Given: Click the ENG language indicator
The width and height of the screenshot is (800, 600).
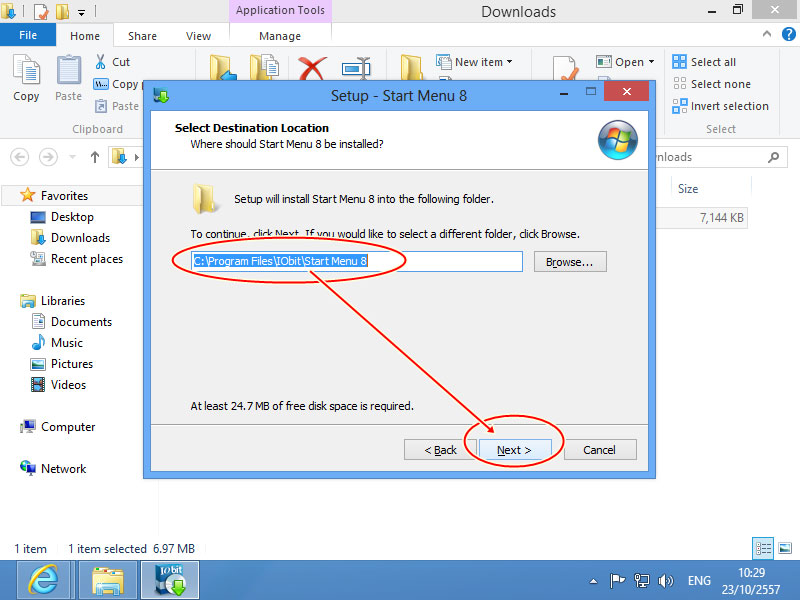Looking at the screenshot, I should (x=699, y=581).
